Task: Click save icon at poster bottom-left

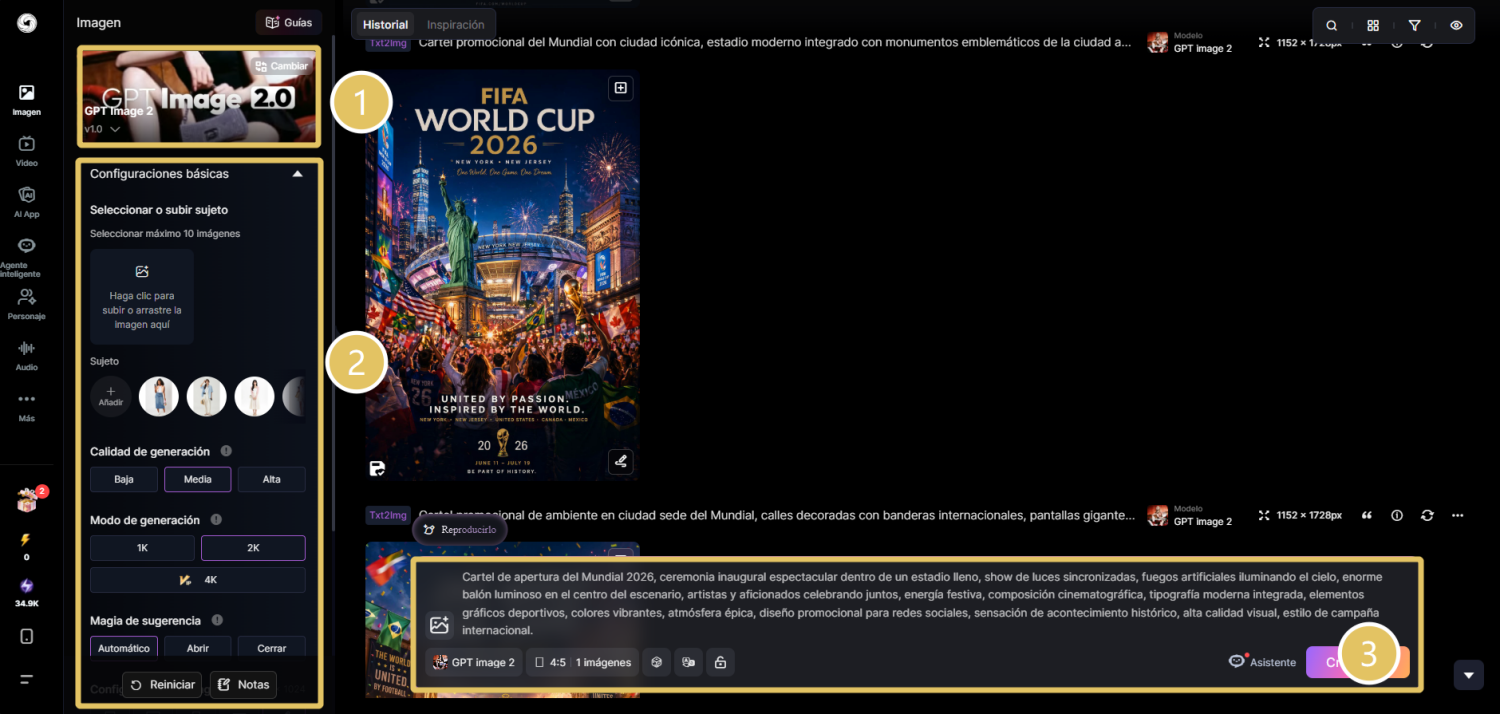Action: click(x=377, y=467)
